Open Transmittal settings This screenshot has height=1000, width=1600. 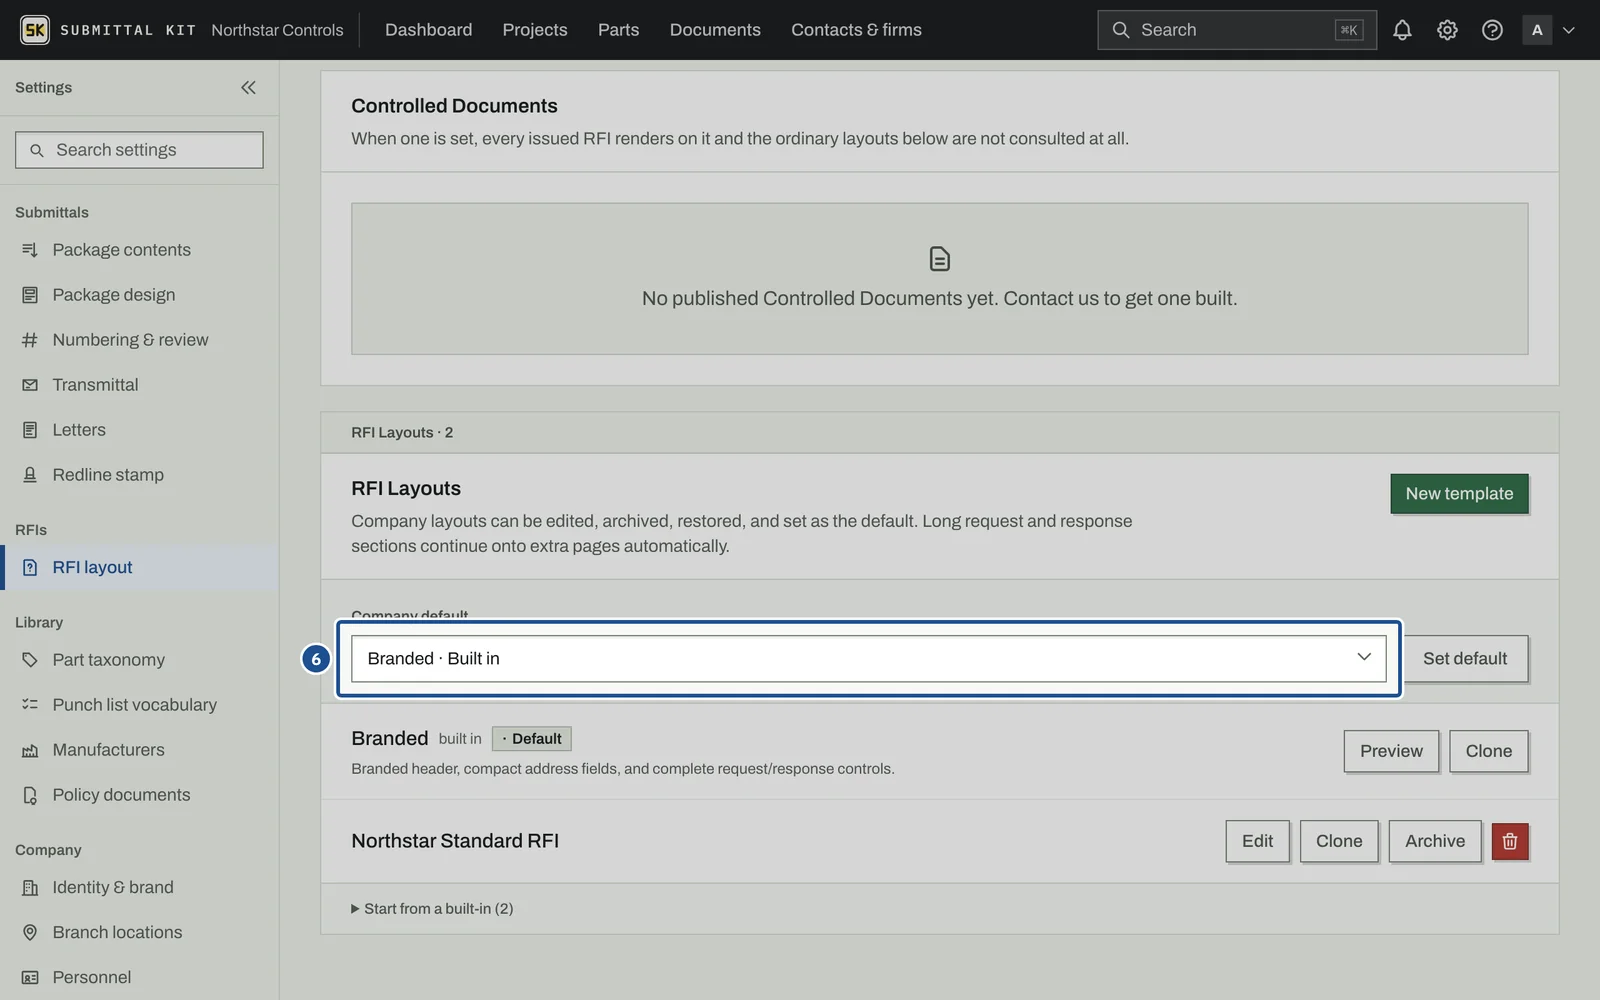pyautogui.click(x=139, y=385)
